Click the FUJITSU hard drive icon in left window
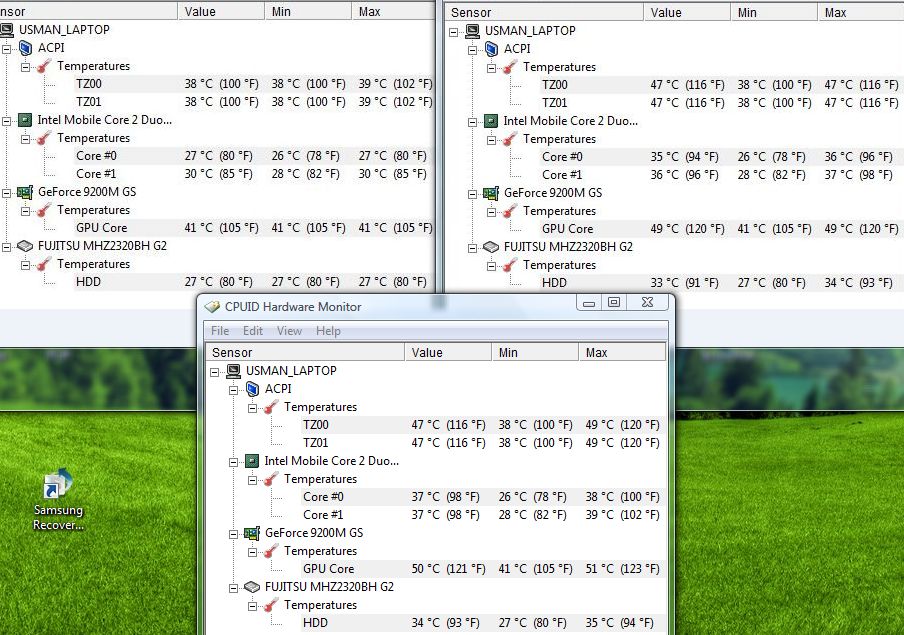Image resolution: width=904 pixels, height=635 pixels. [25, 246]
